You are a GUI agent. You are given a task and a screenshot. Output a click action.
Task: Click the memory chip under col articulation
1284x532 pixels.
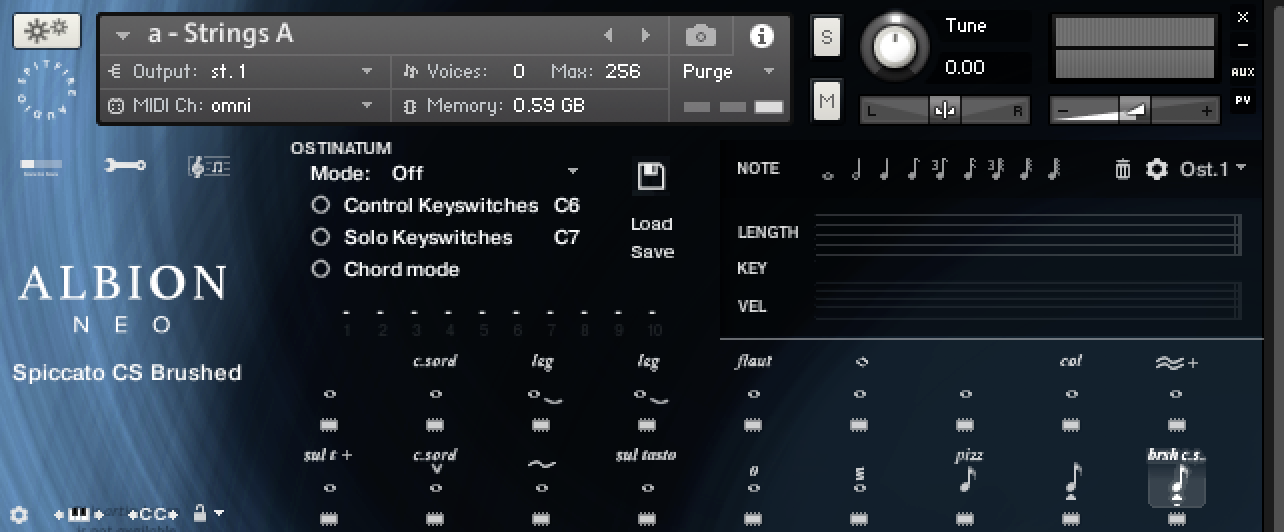[1070, 425]
